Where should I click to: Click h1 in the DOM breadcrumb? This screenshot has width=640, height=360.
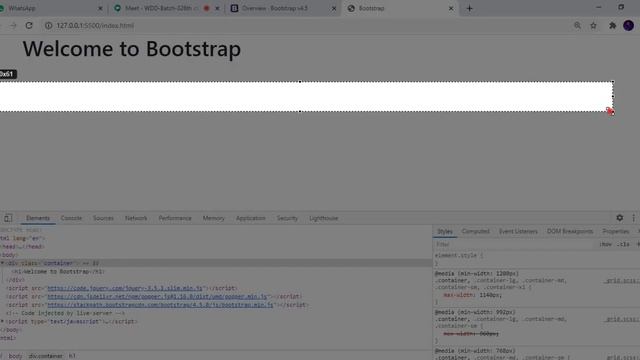coord(72,356)
